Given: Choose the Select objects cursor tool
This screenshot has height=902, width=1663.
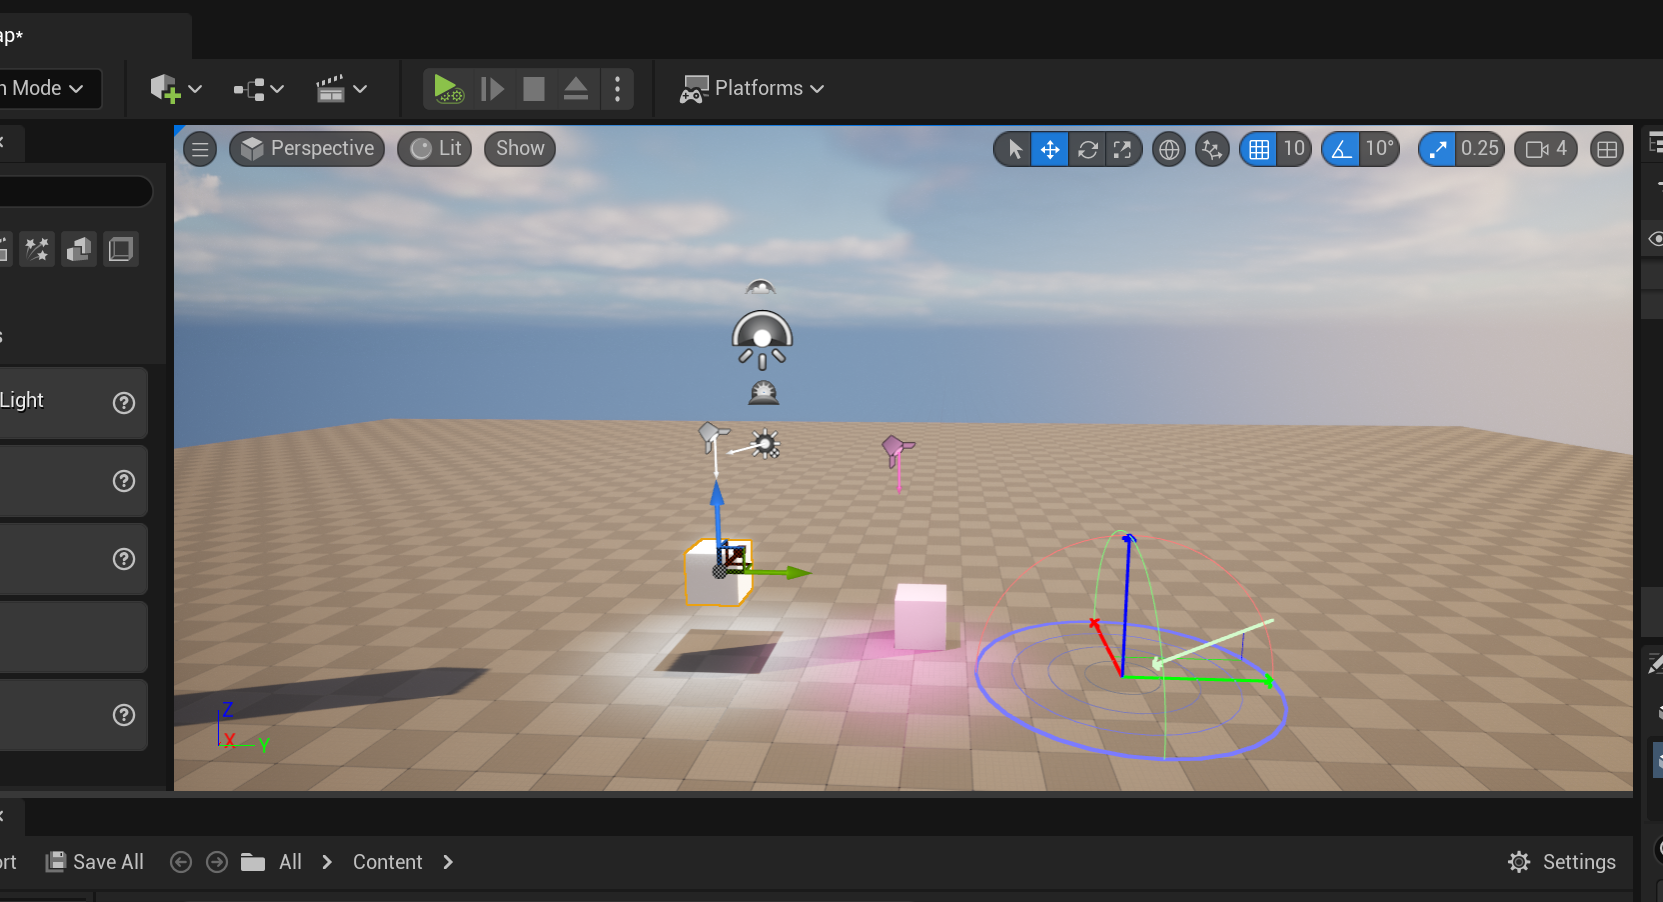Looking at the screenshot, I should 1014,150.
